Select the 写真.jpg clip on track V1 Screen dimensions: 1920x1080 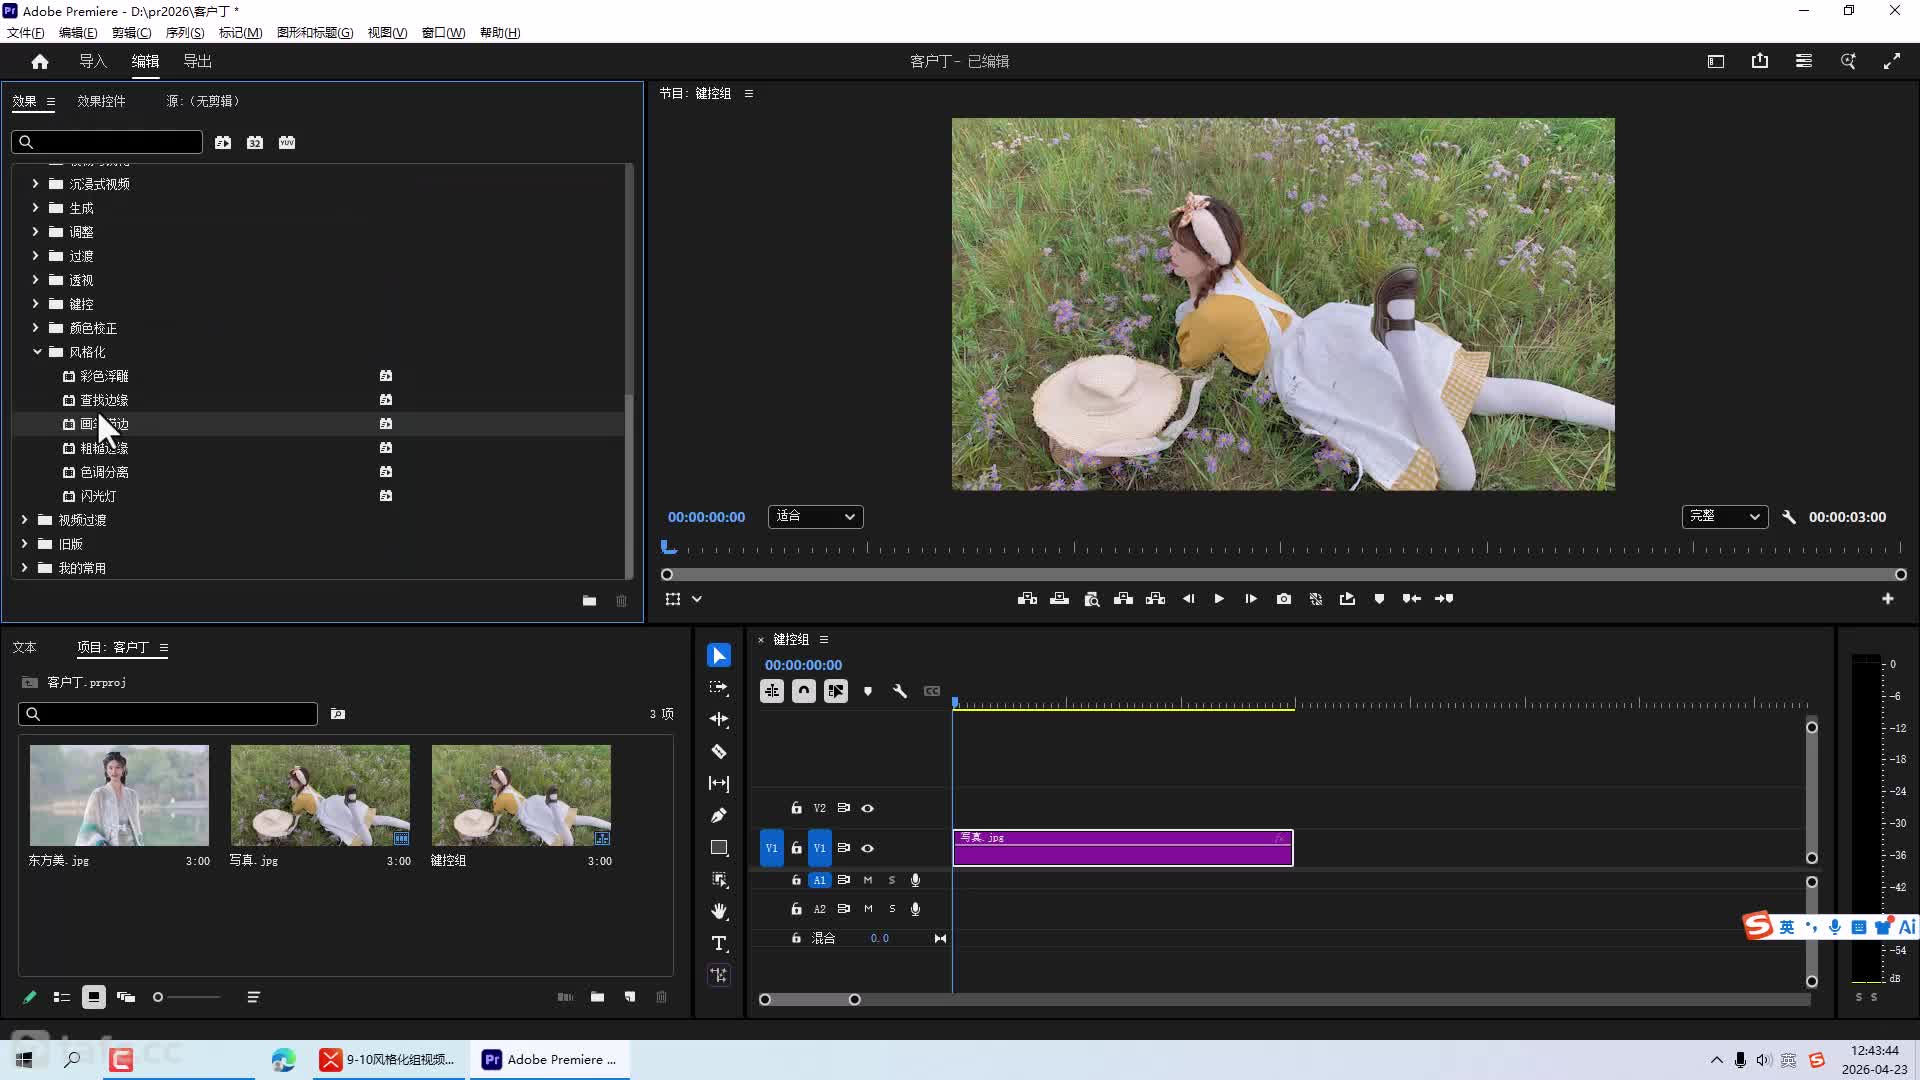[x=1123, y=848]
